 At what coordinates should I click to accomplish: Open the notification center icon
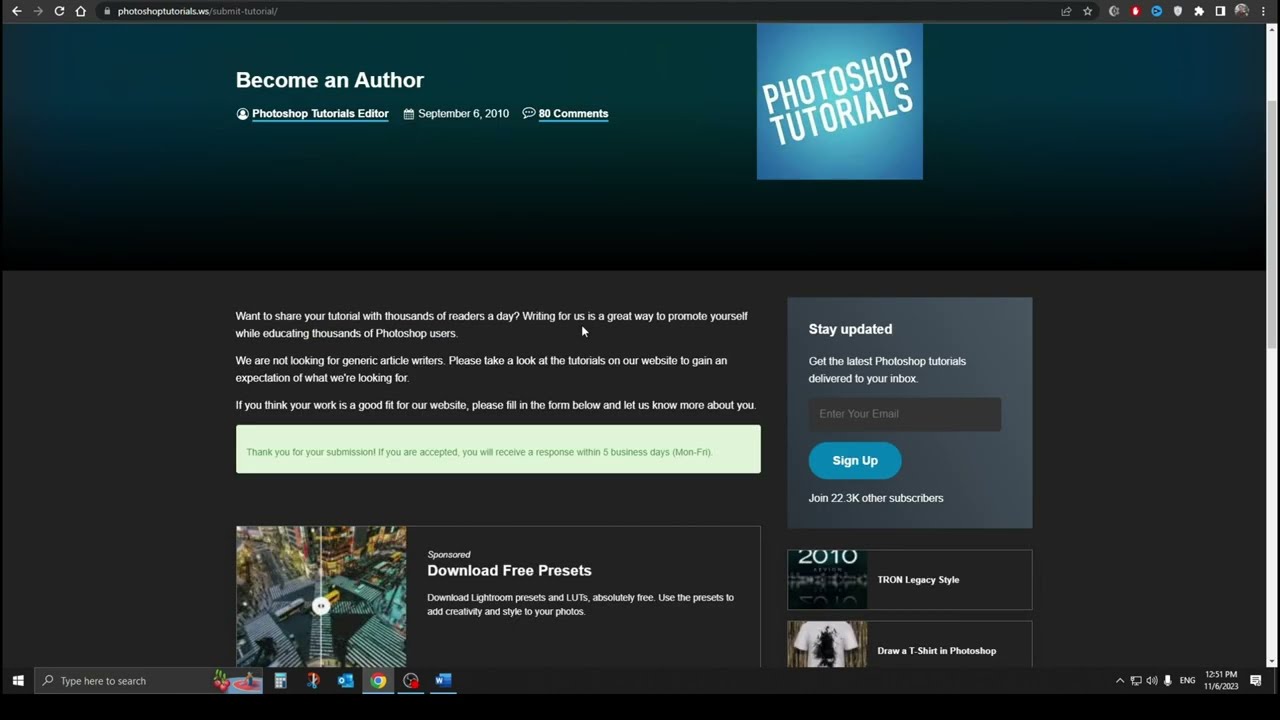pyautogui.click(x=1256, y=681)
